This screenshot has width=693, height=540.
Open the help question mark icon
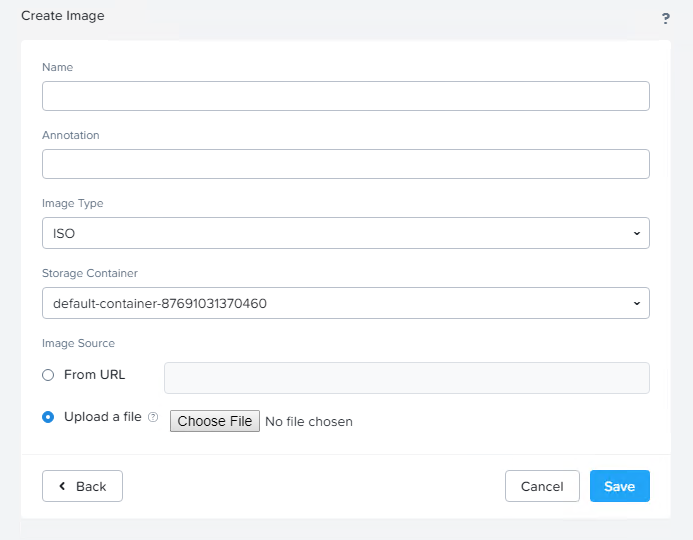(x=666, y=18)
